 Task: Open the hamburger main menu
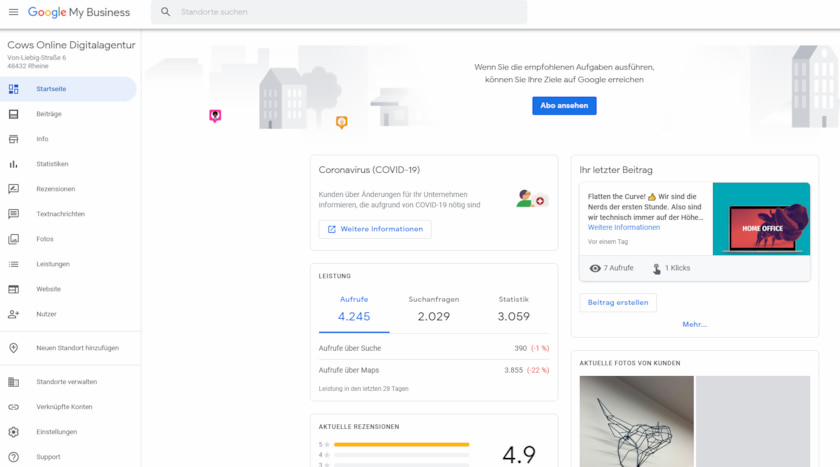pyautogui.click(x=13, y=12)
